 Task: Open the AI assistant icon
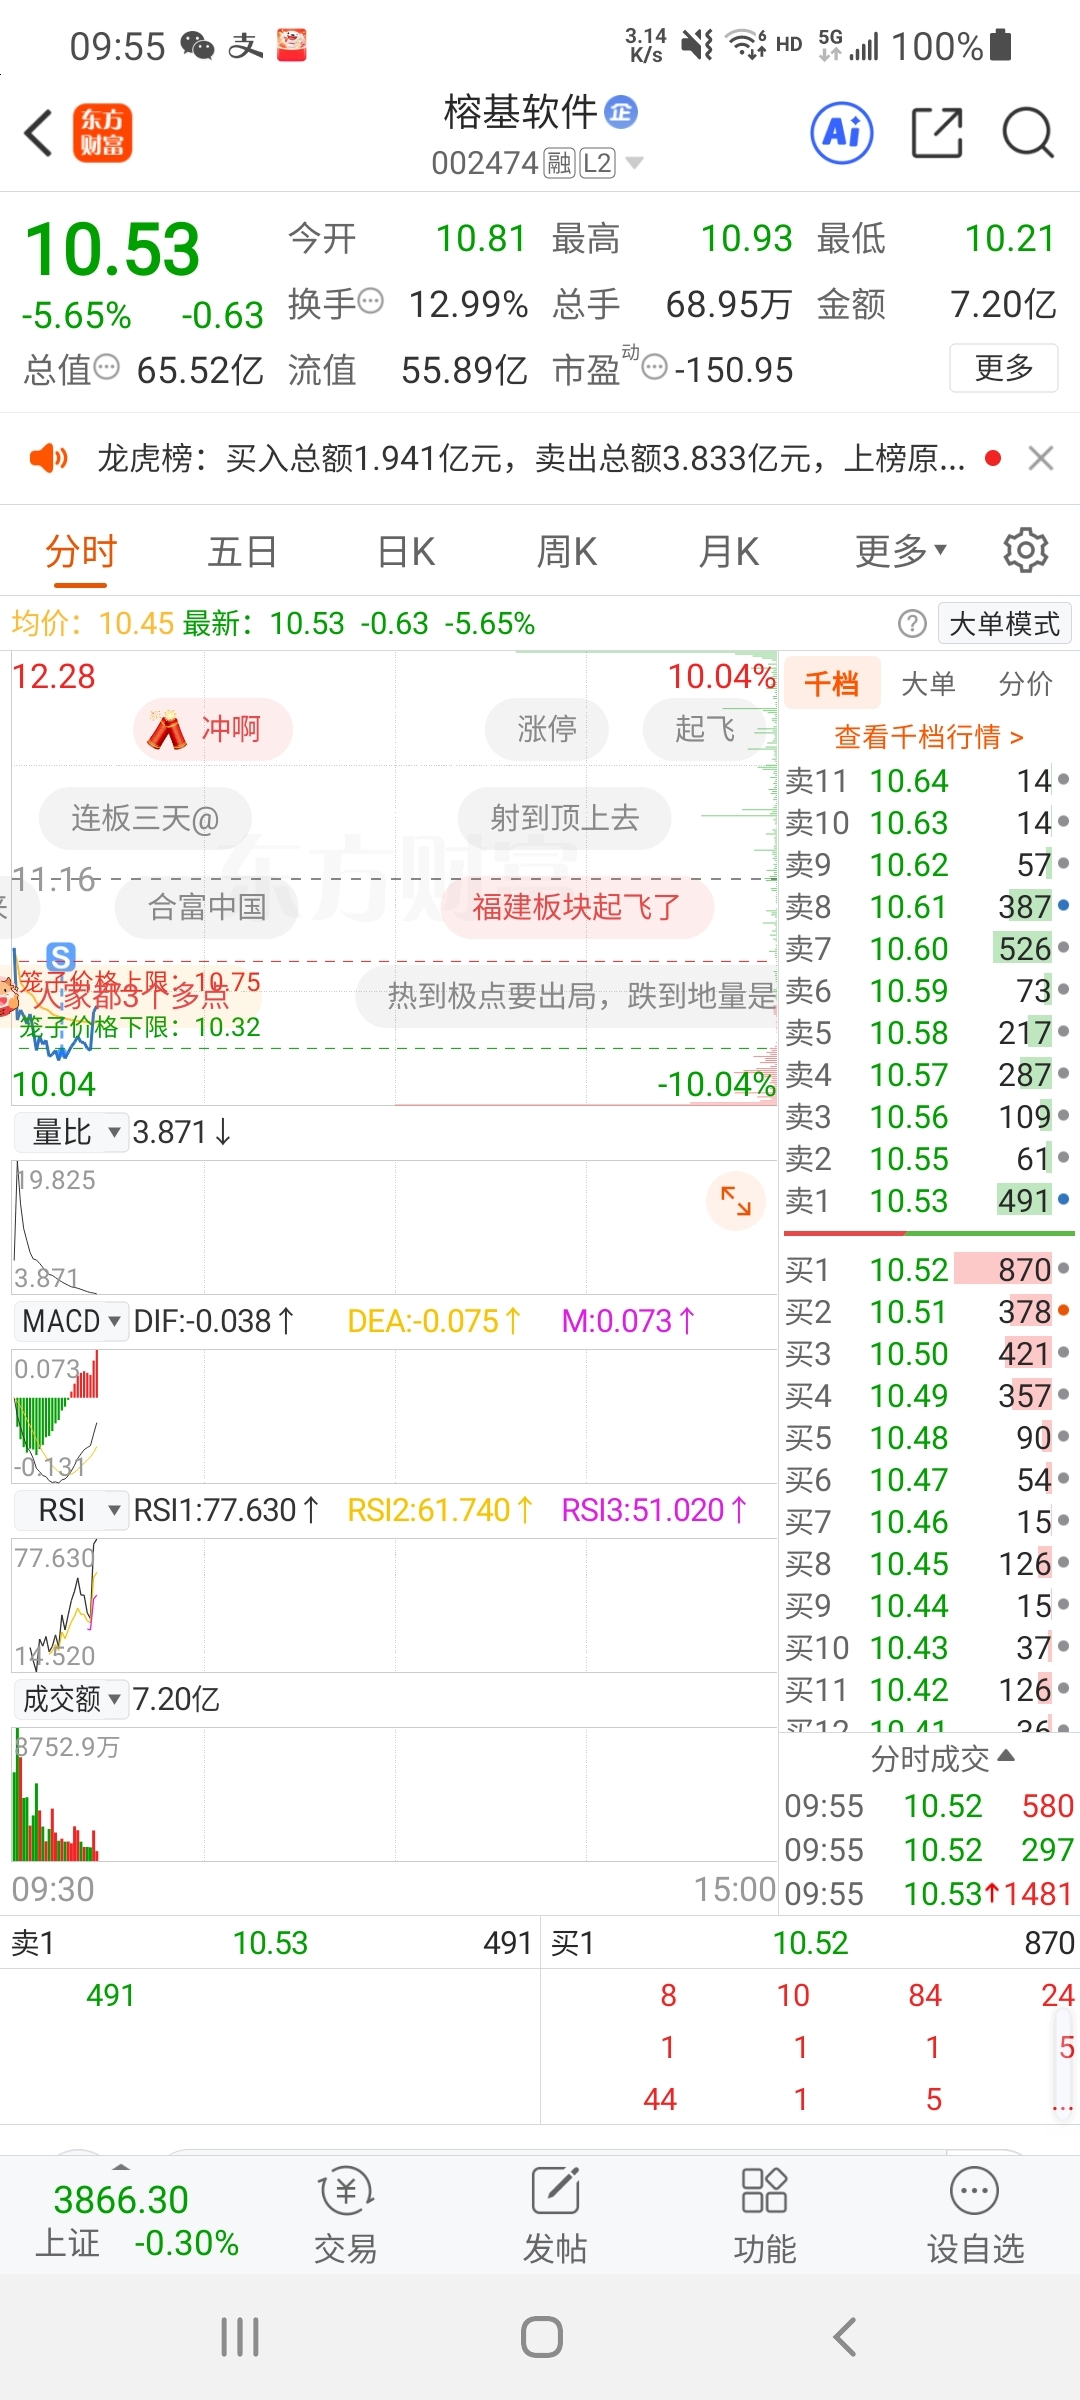[x=841, y=132]
